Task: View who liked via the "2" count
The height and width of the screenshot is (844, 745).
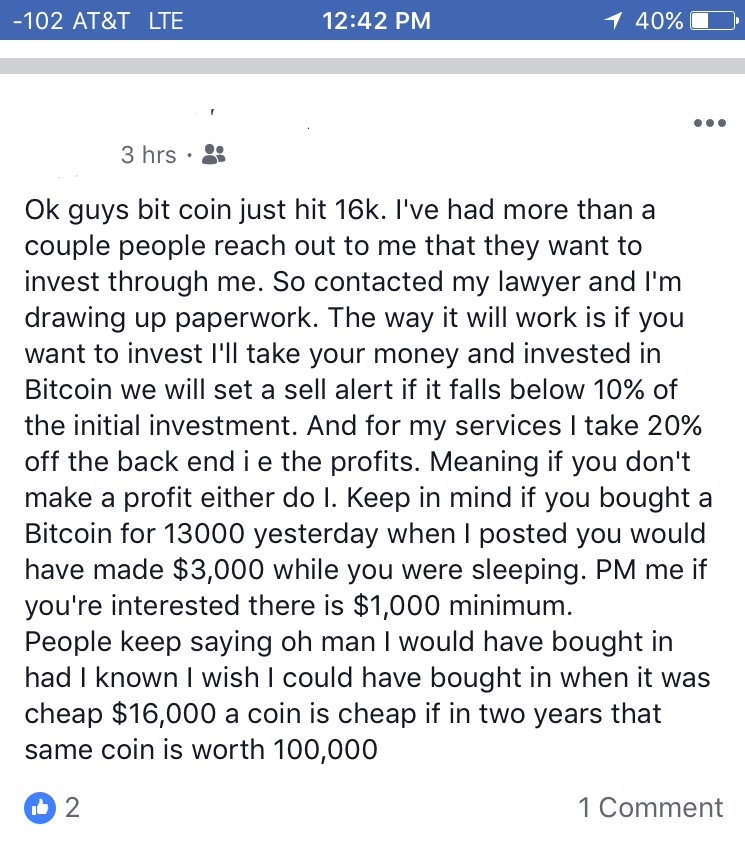Action: point(73,807)
